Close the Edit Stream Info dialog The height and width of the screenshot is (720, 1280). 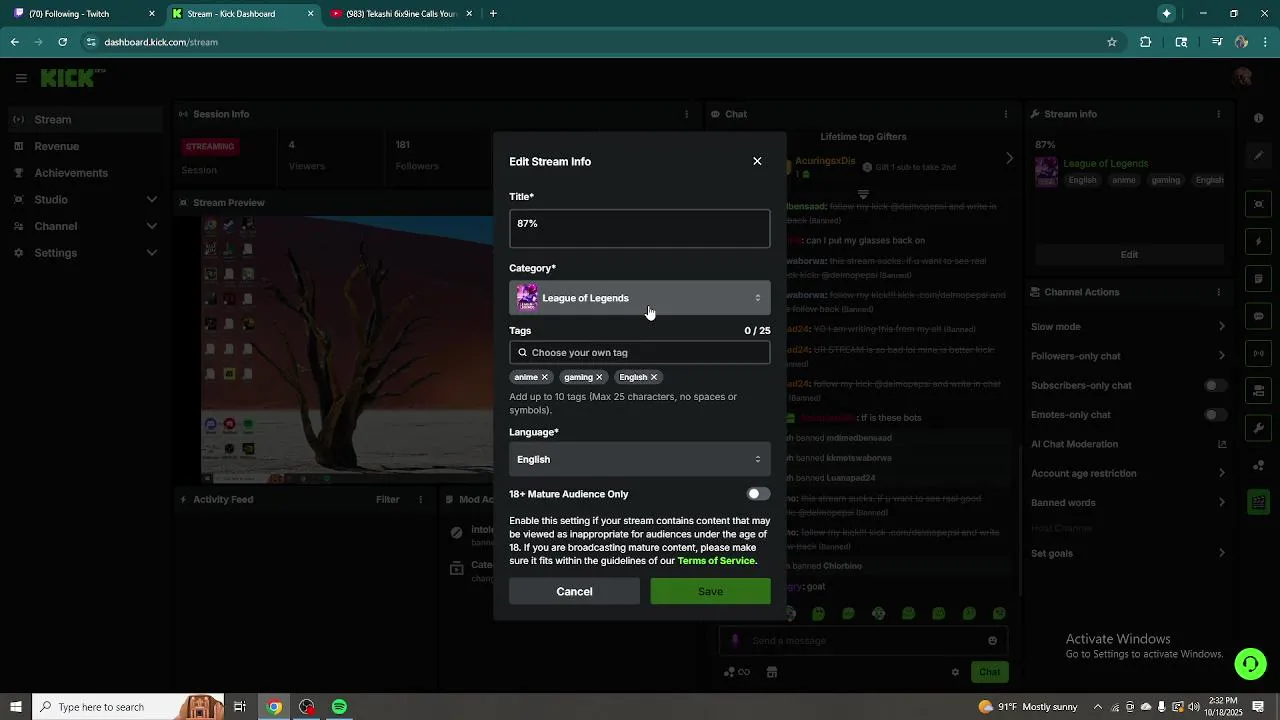click(x=757, y=161)
